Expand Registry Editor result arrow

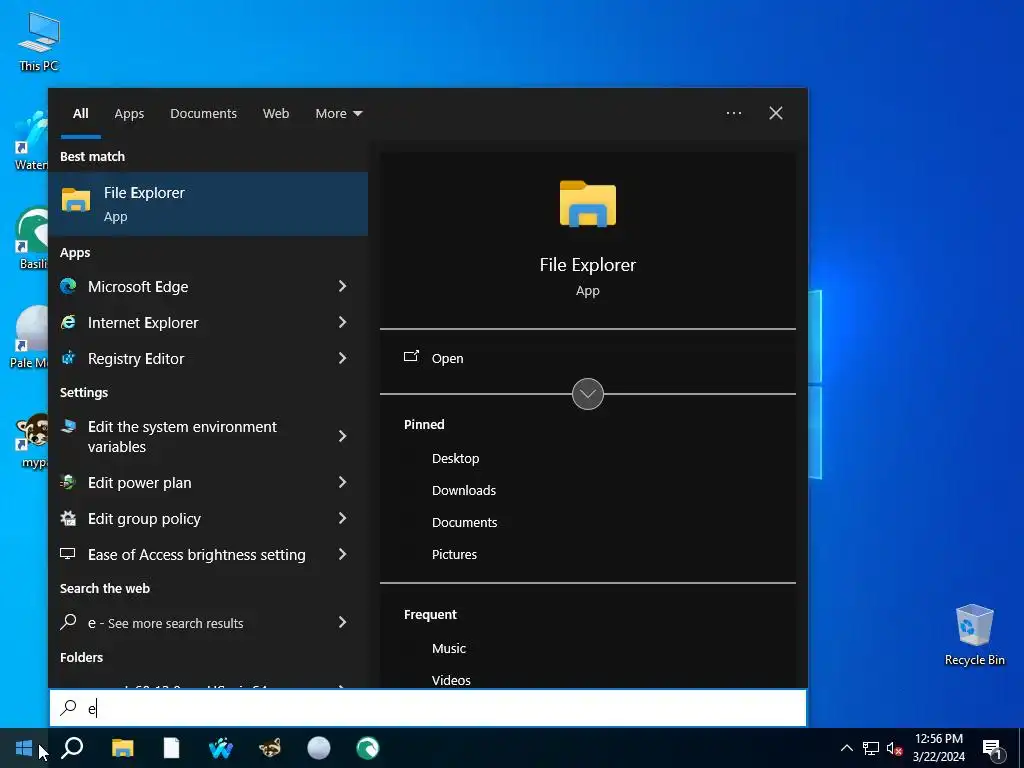342,358
